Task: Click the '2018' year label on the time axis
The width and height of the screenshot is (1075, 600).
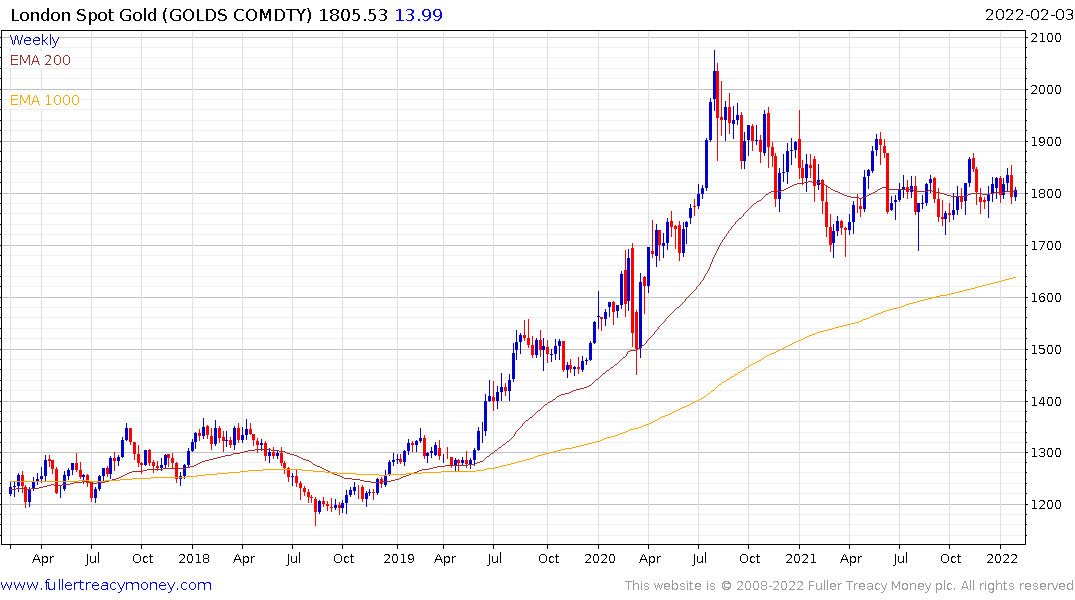Action: coord(193,558)
